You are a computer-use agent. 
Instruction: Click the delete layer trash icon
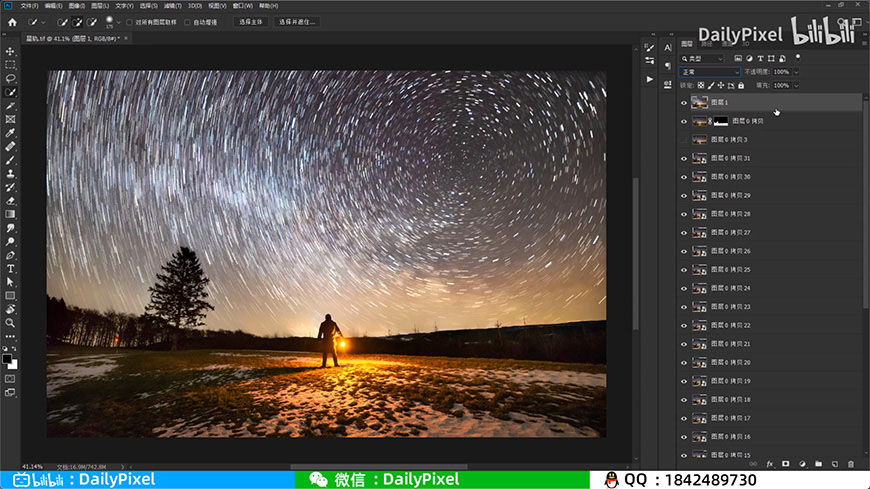851,464
